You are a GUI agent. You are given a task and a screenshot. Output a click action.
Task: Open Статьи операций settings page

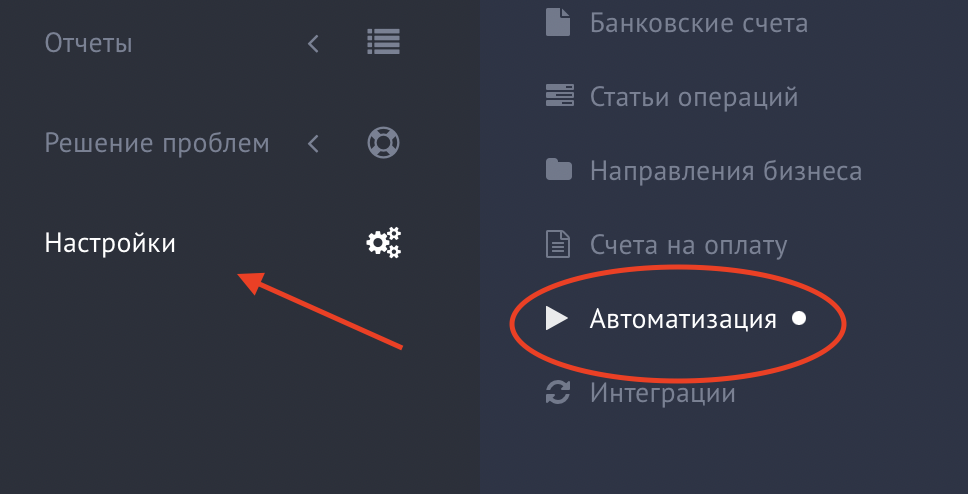[x=694, y=97]
